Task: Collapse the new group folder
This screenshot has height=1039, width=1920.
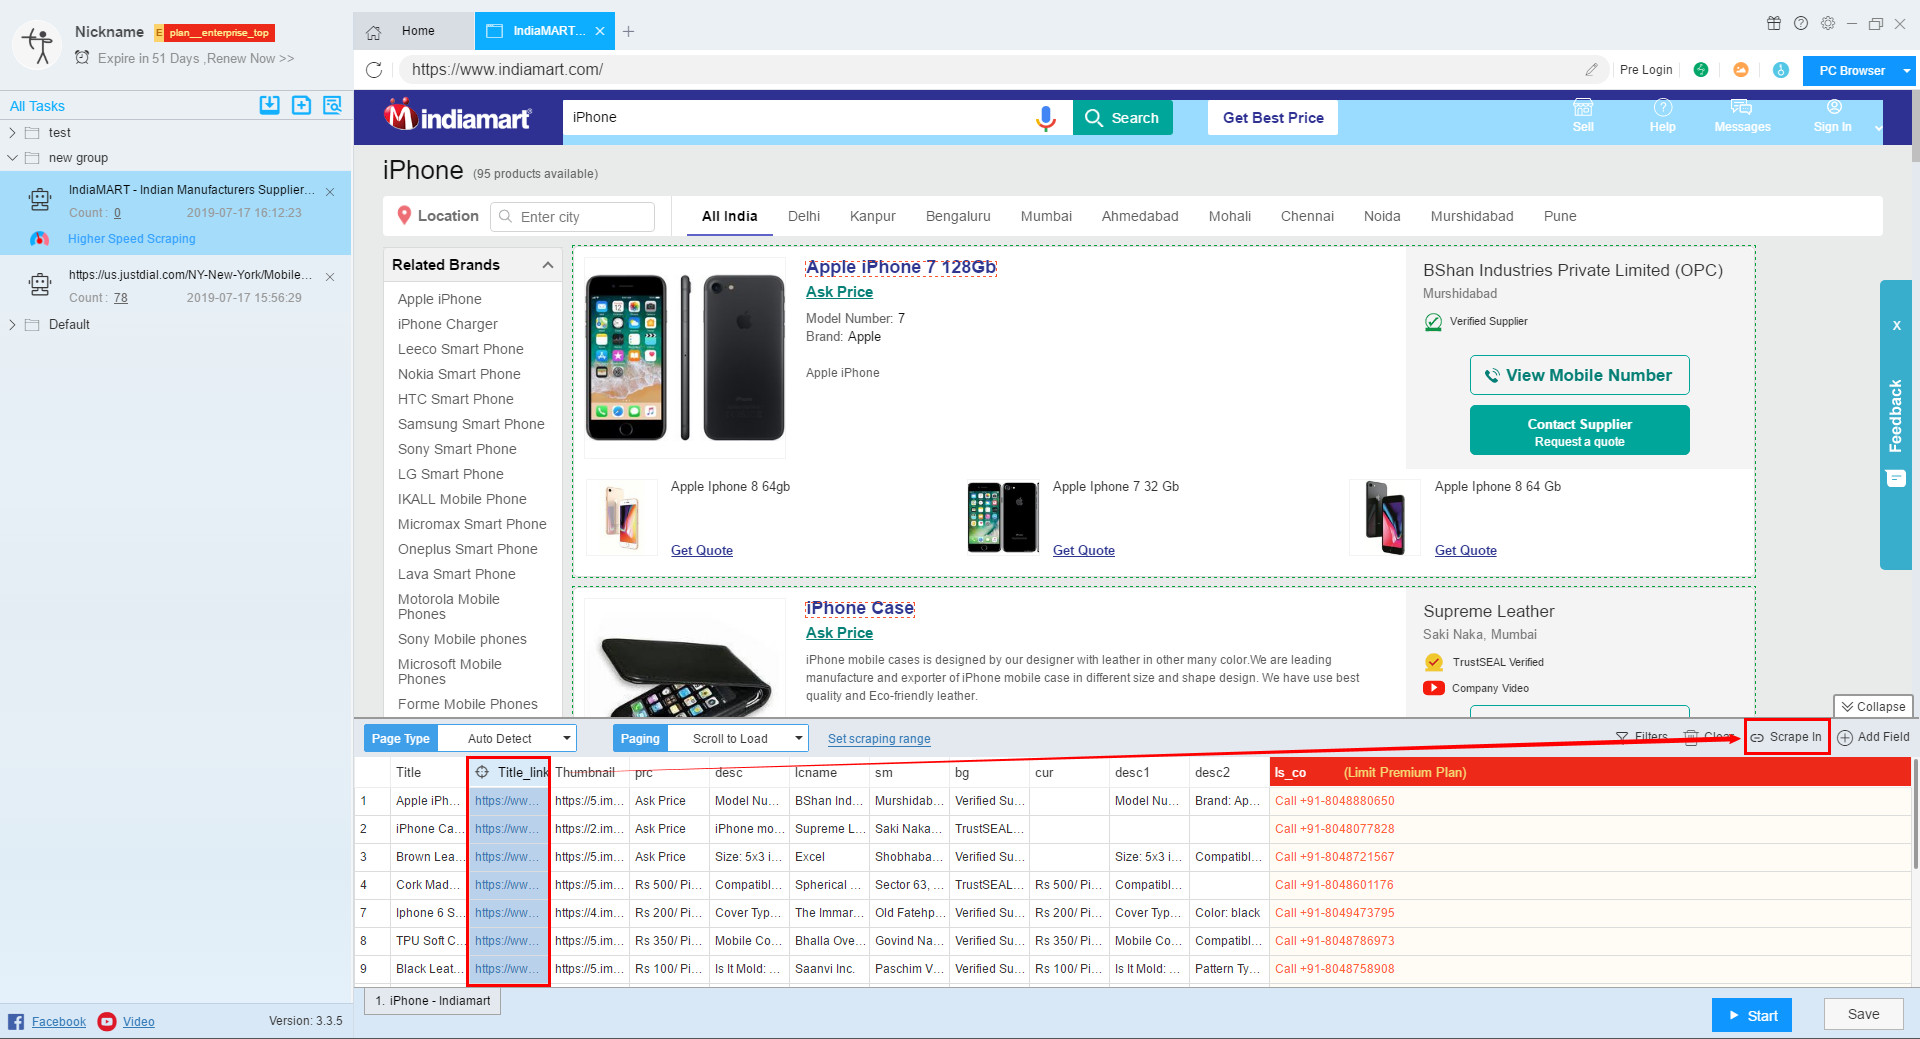Action: click(x=12, y=158)
